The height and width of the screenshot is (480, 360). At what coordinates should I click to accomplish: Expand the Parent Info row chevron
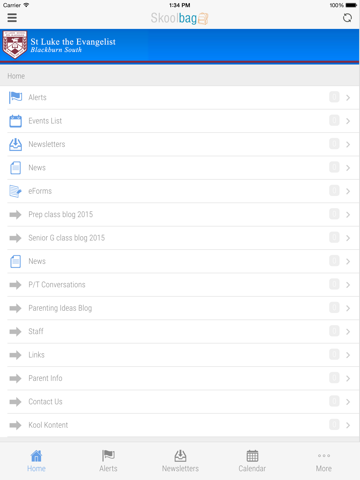point(348,378)
